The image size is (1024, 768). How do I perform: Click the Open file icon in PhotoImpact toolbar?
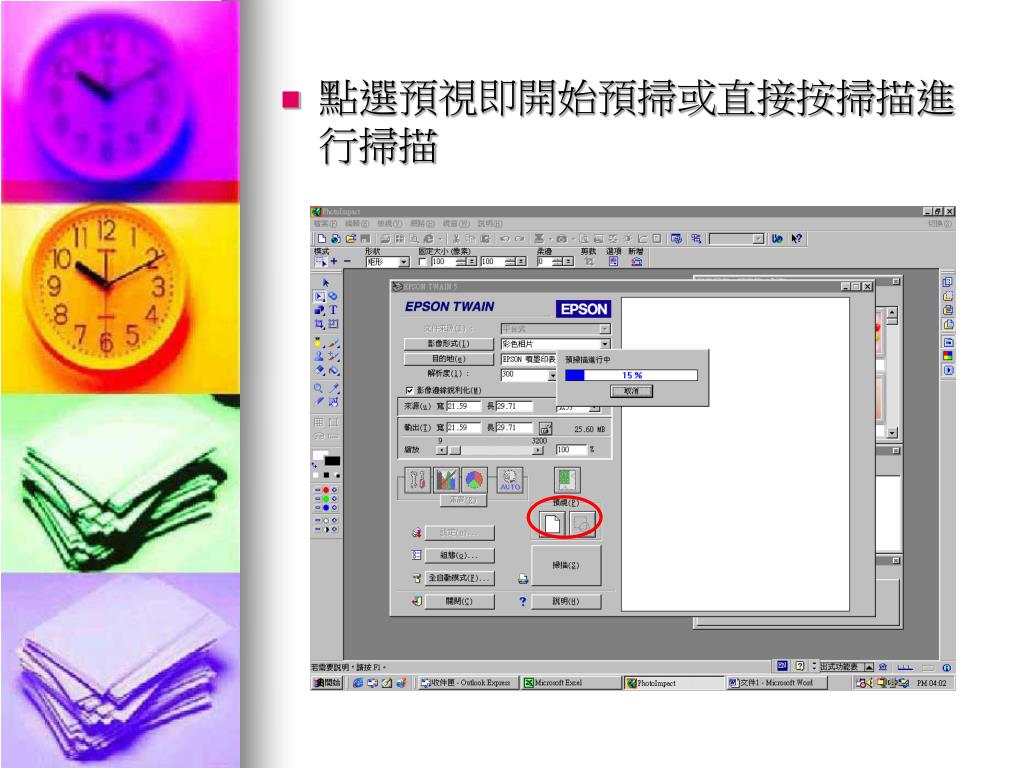(350, 239)
